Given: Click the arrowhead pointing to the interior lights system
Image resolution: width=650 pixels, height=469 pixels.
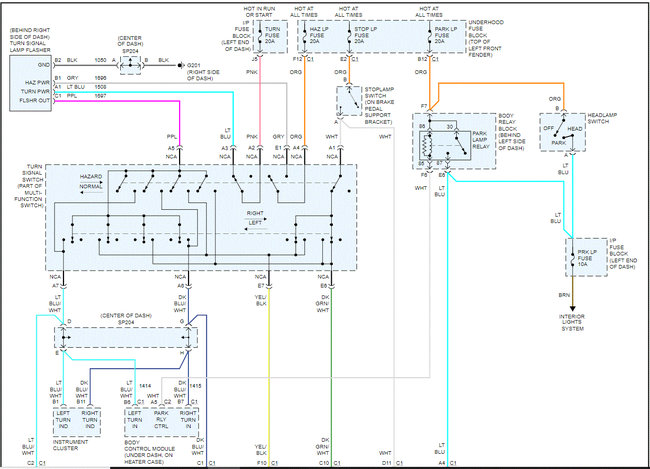Looking at the screenshot, I should click(572, 309).
